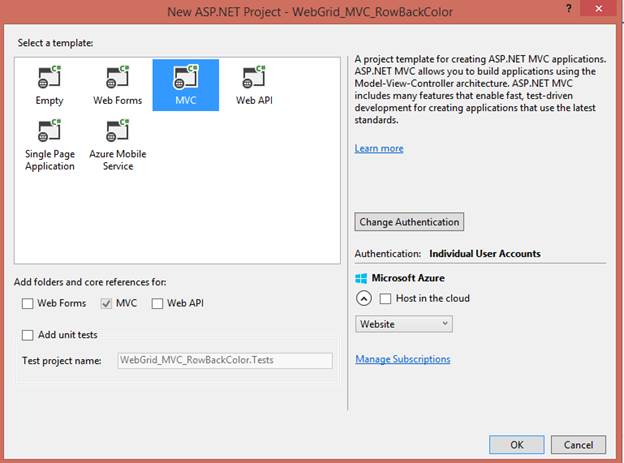Pick the Web API template icon
624x463 pixels.
(253, 78)
